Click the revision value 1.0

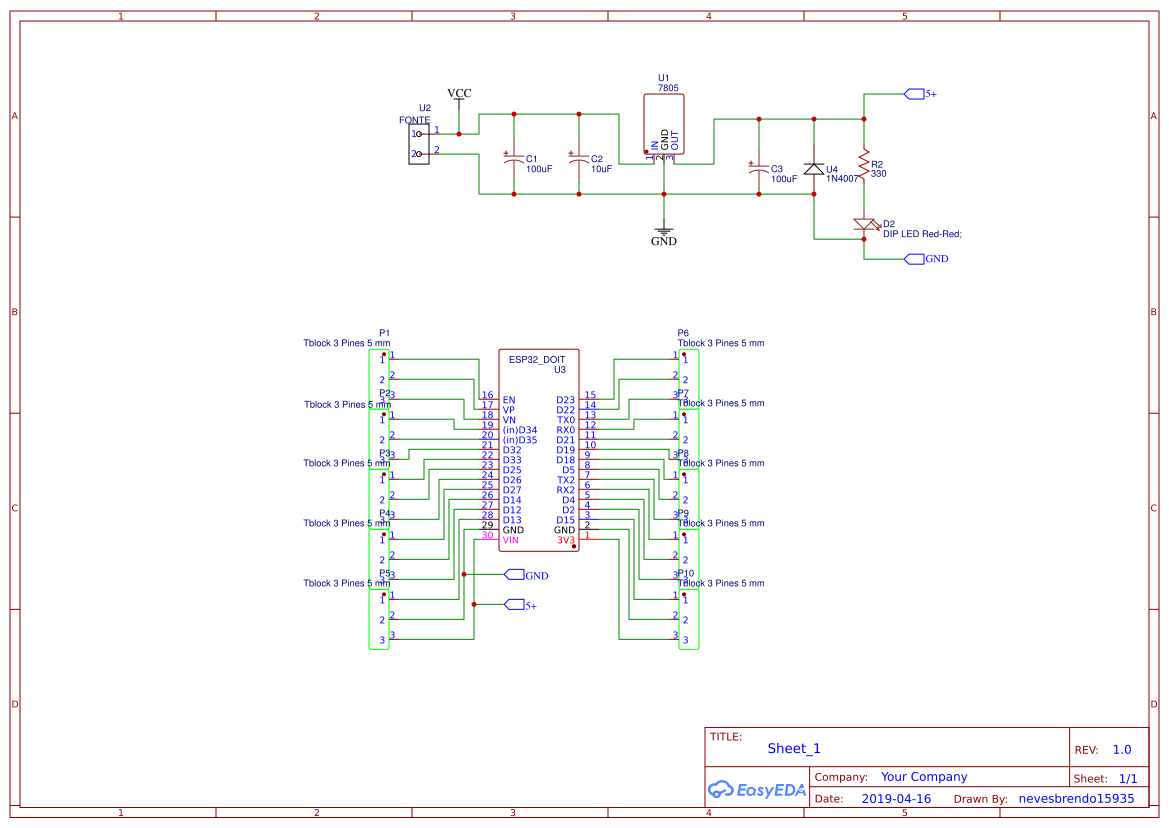1122,750
